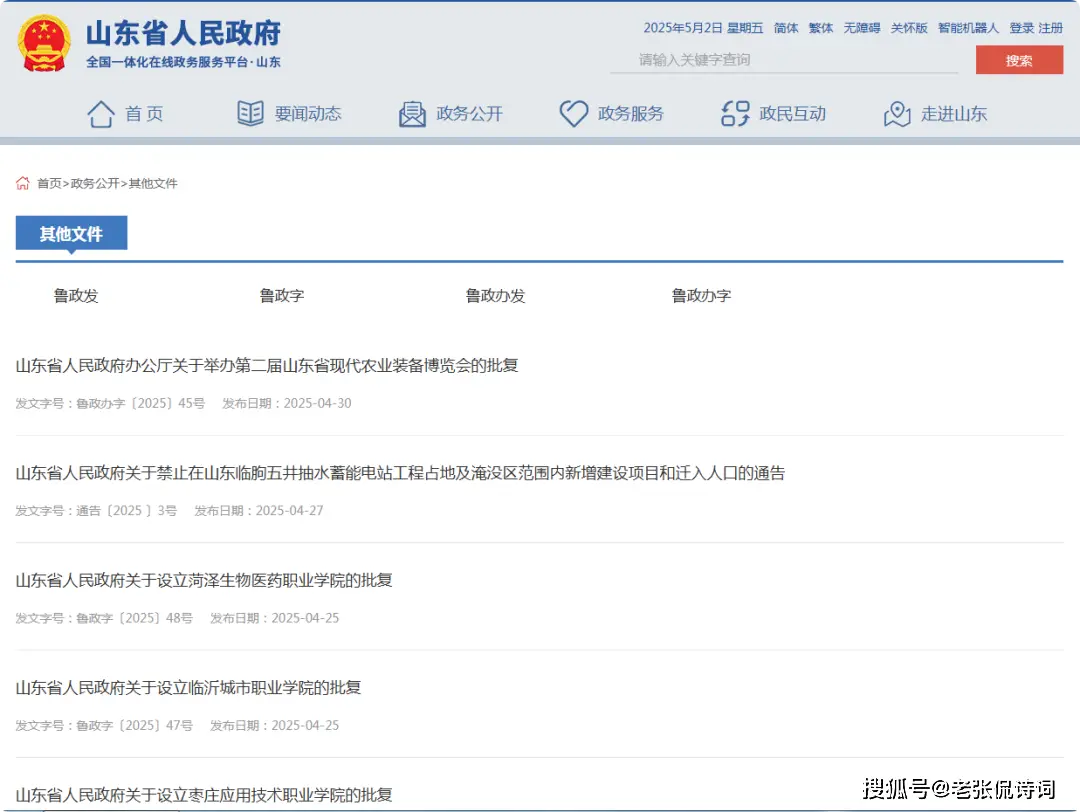Click document number 通告〔2025〕3号
Viewport: 1080px width, 812px height.
click(x=126, y=511)
